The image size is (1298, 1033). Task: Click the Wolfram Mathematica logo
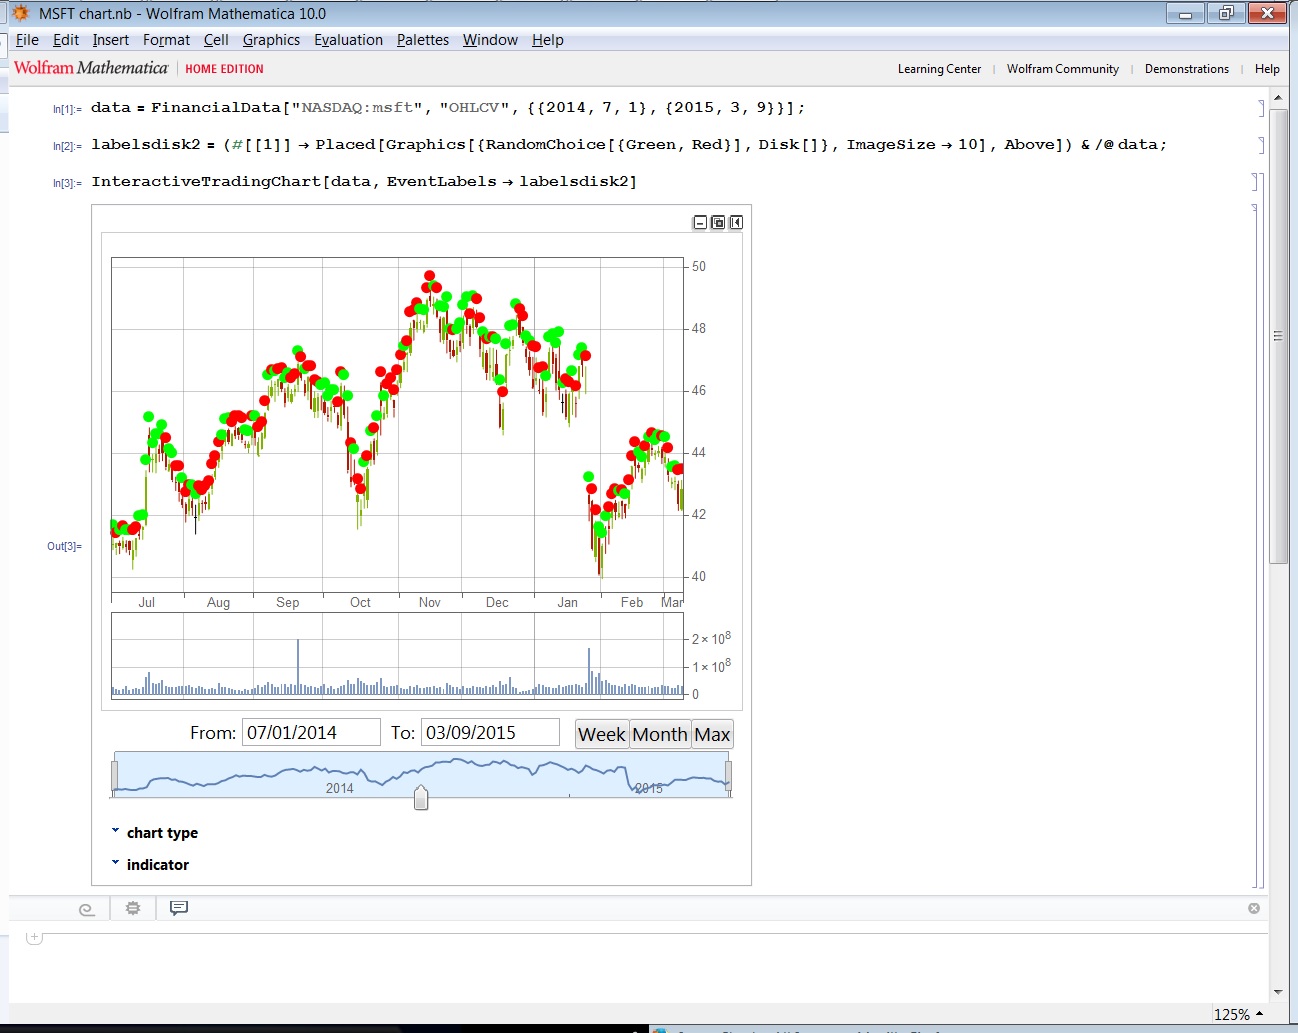point(91,68)
